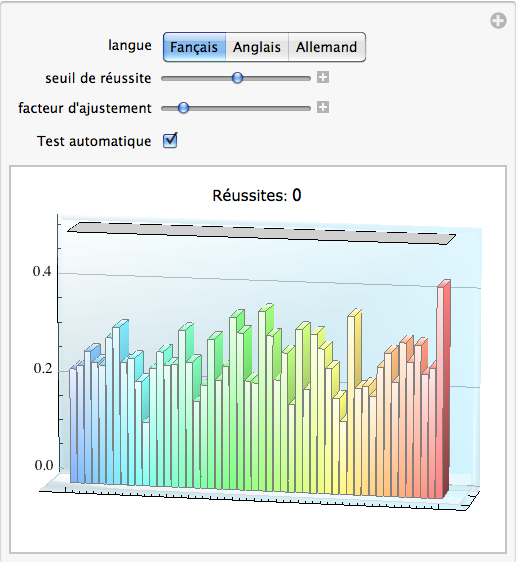Click the 0.0 axis label
The image size is (516, 562).
44,465
